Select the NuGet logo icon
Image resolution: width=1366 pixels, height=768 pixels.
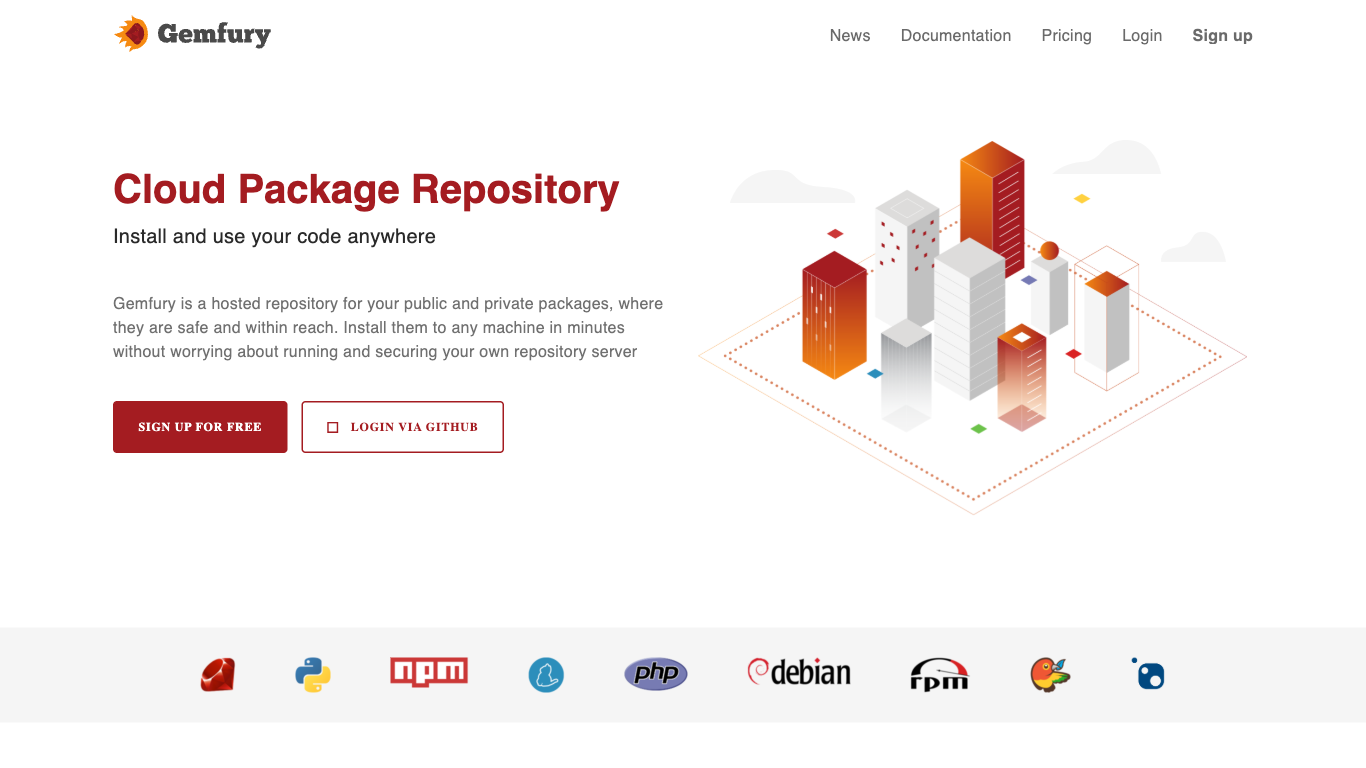tap(1148, 673)
